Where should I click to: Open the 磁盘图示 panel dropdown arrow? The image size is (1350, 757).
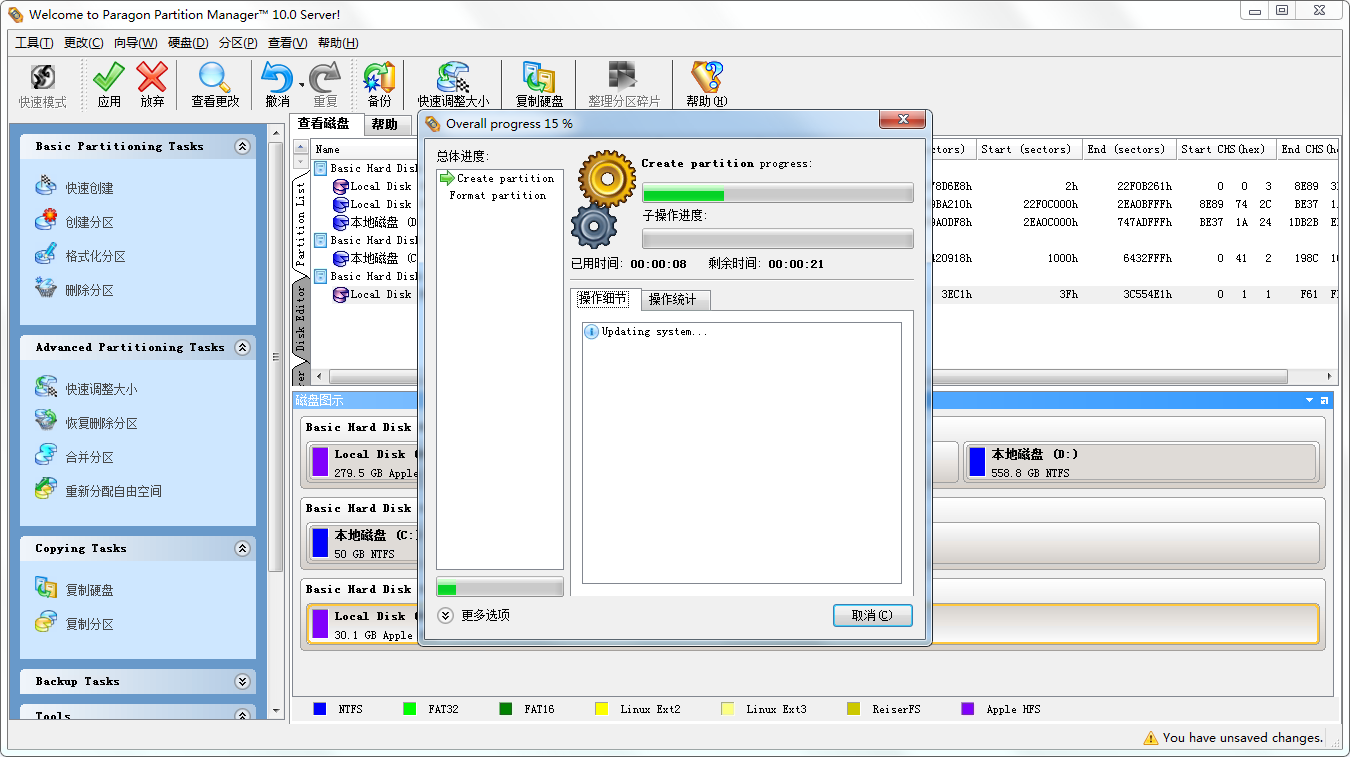click(x=1310, y=400)
